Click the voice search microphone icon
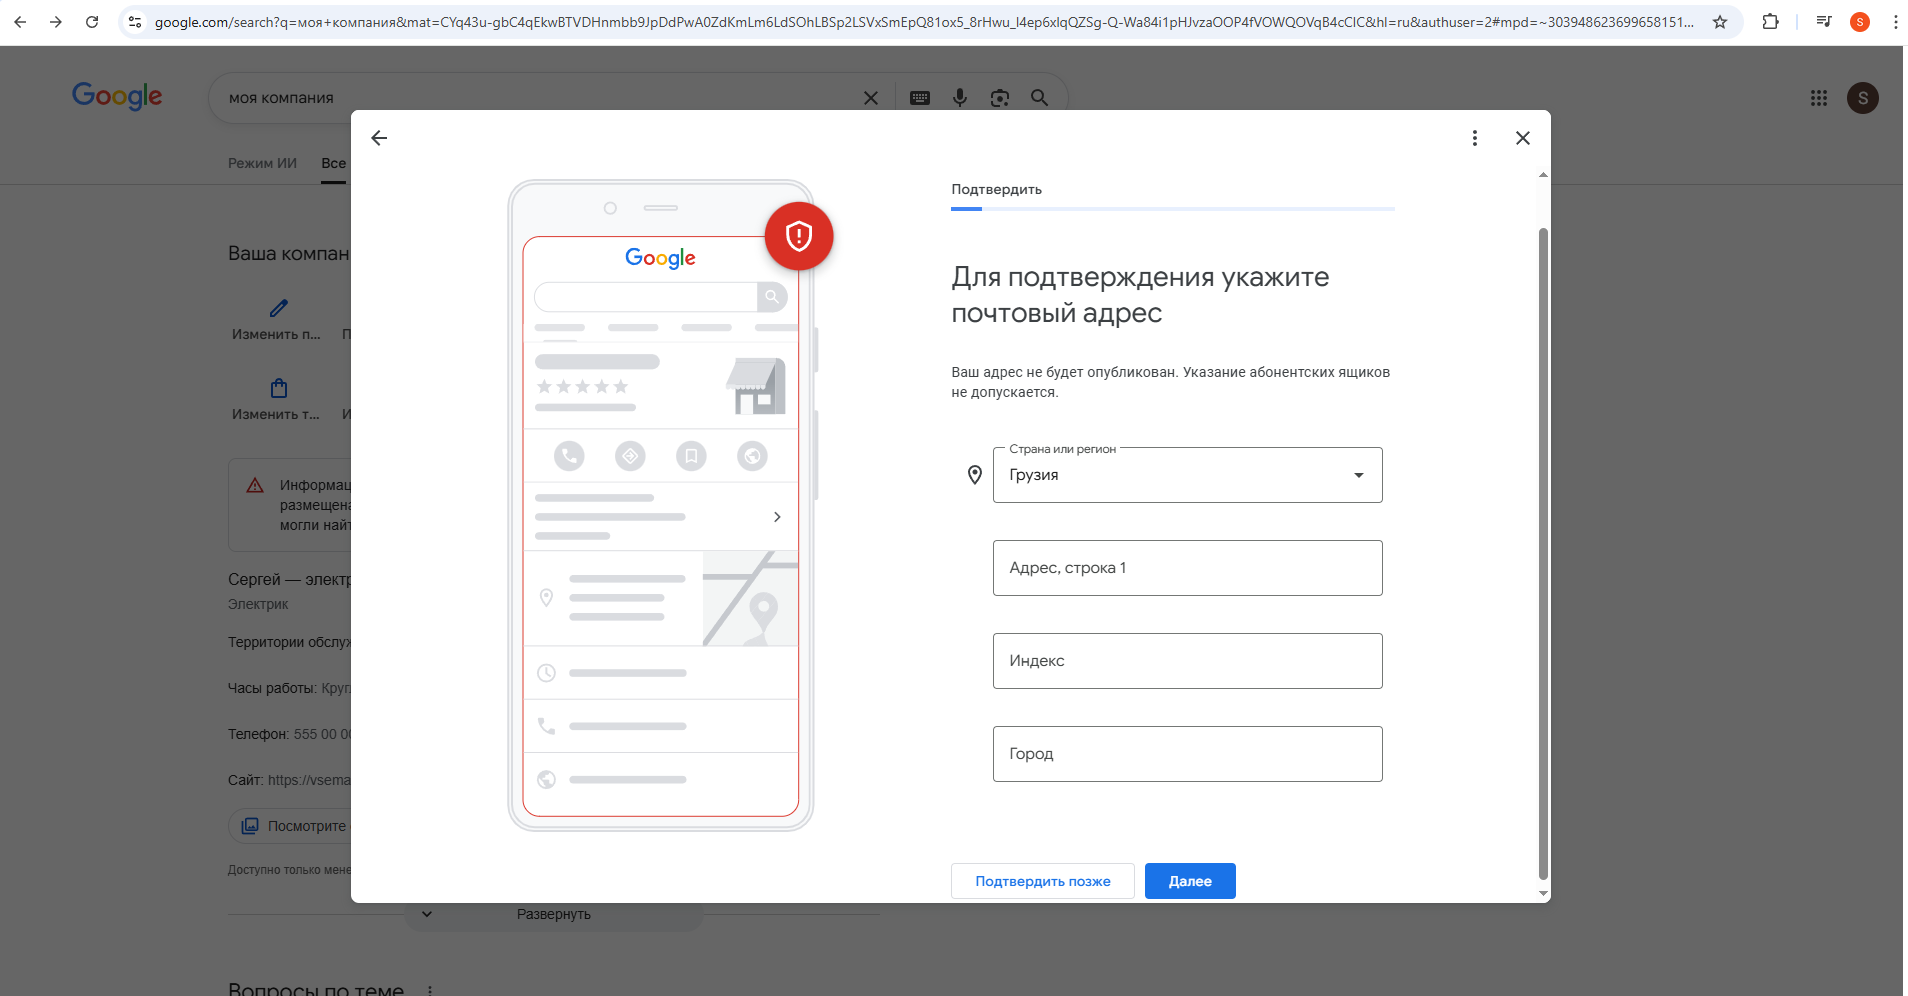The width and height of the screenshot is (1908, 996). tap(960, 98)
